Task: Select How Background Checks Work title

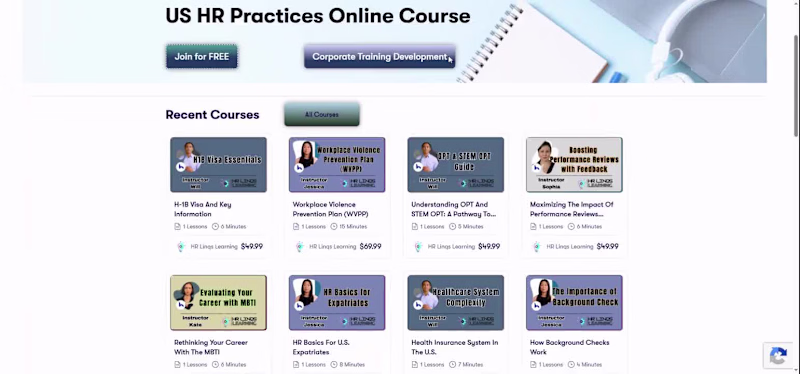Action: coord(569,347)
